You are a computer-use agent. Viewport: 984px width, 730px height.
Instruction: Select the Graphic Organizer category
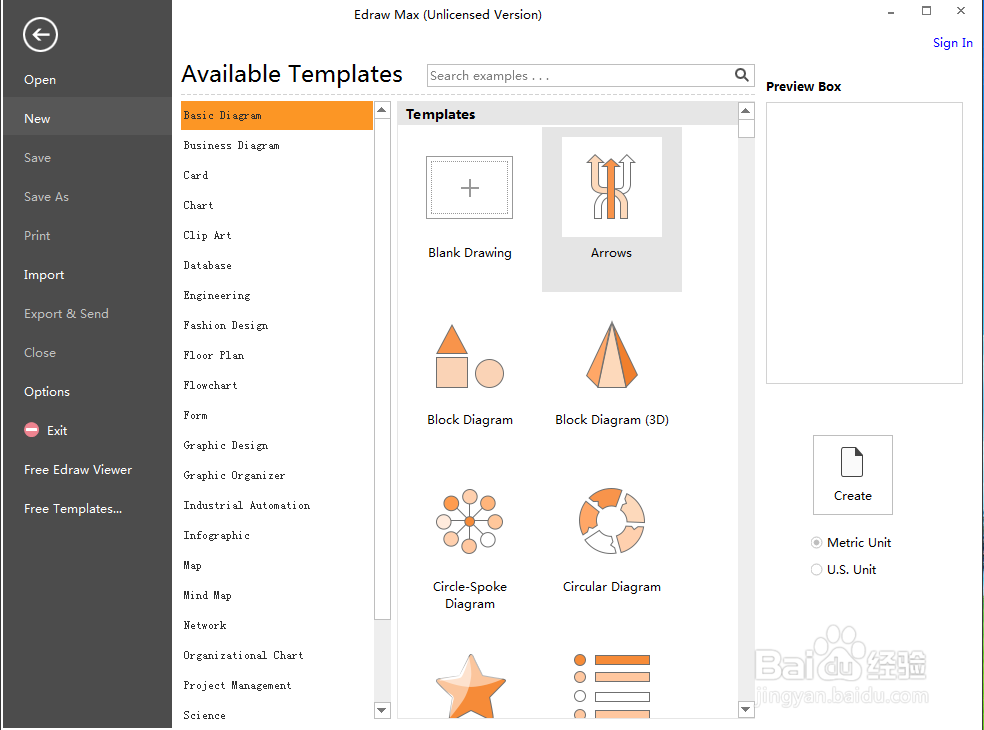coord(235,476)
